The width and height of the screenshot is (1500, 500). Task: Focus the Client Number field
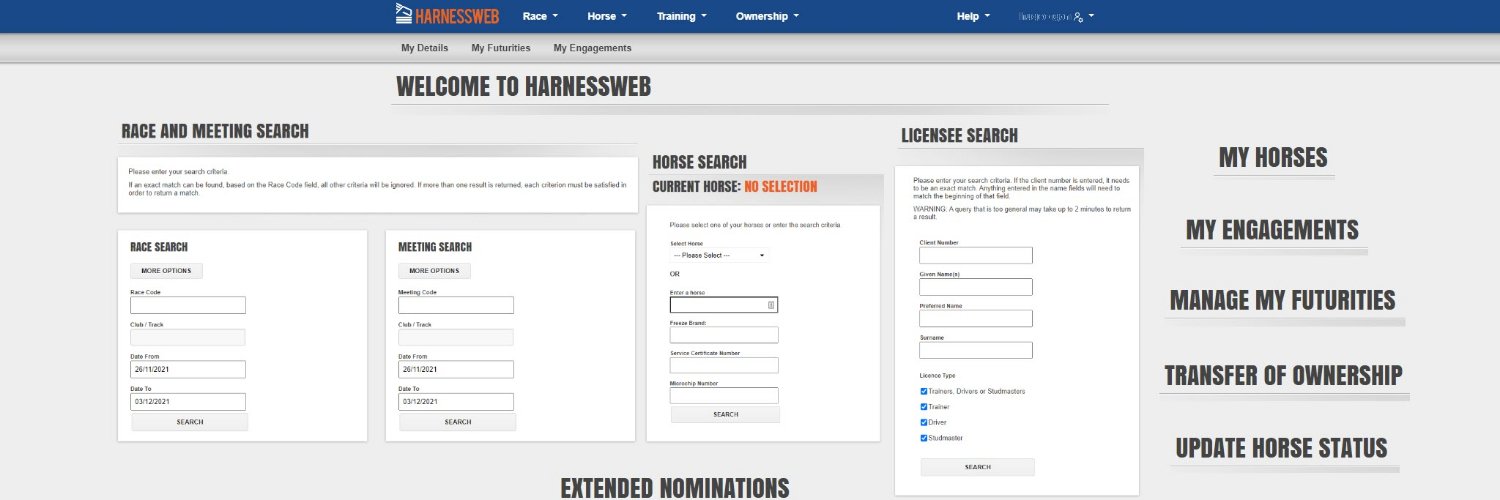[x=976, y=255]
